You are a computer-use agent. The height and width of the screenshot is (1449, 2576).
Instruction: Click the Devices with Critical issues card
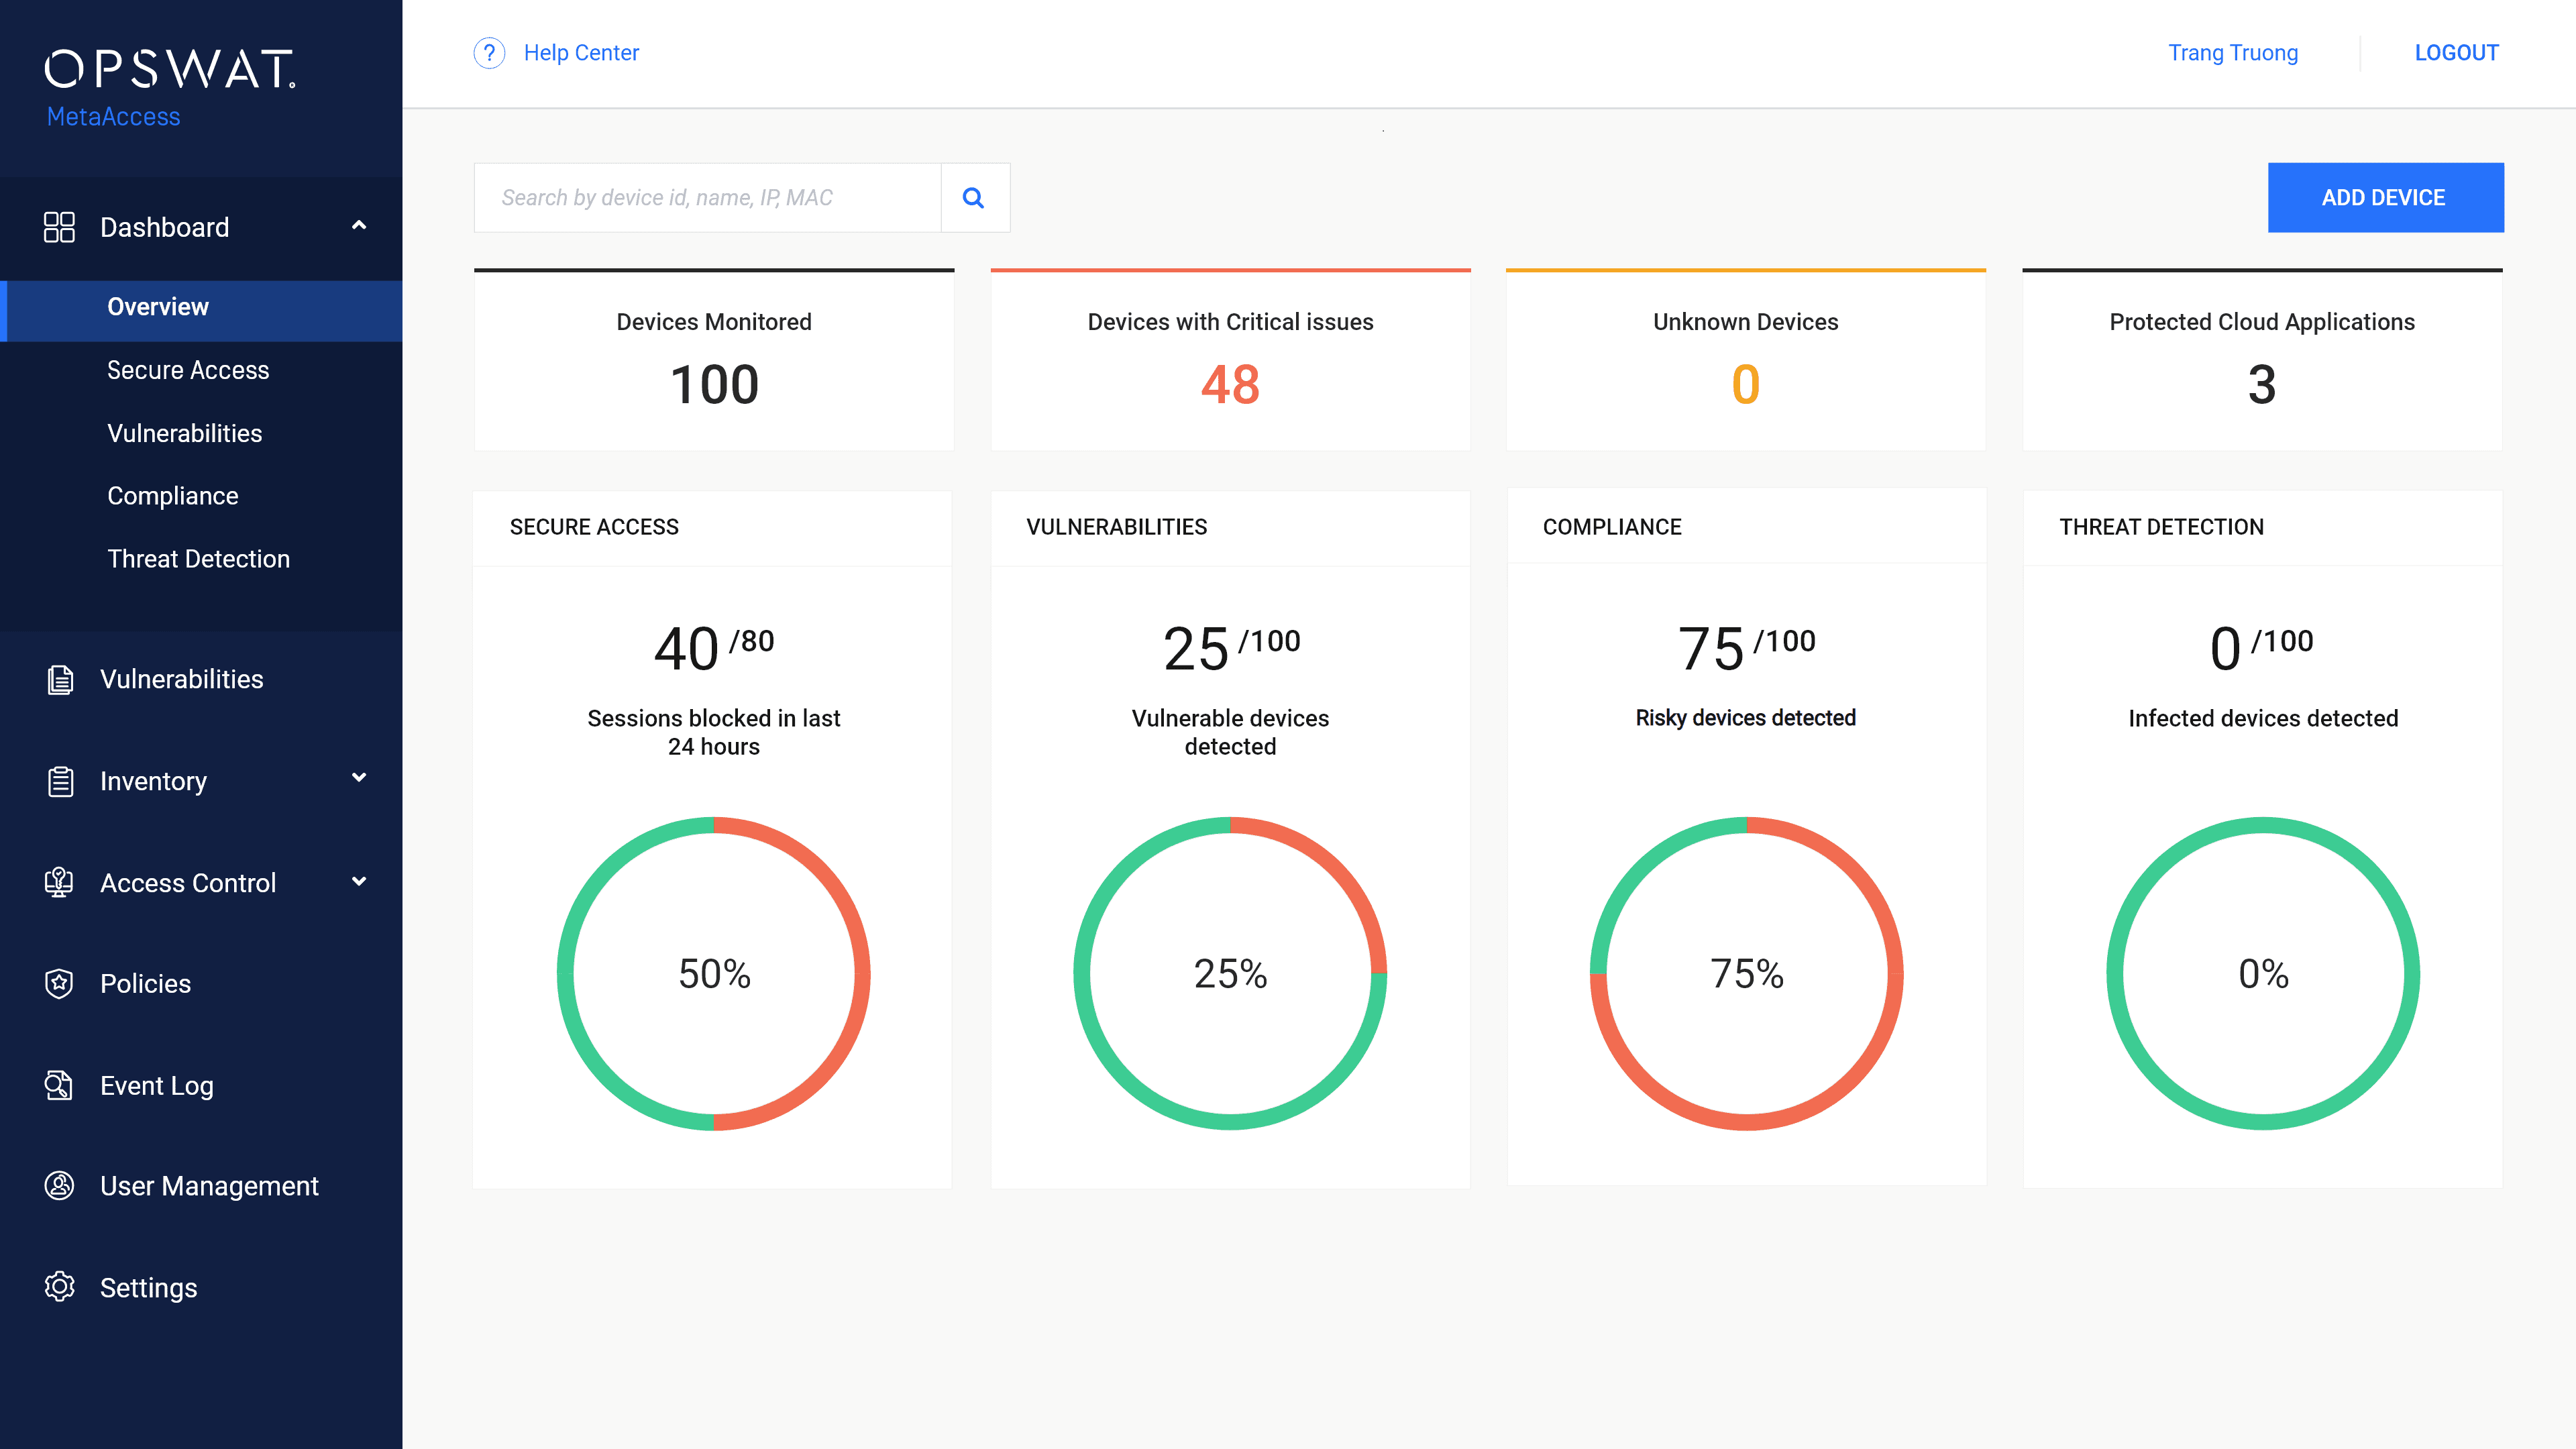pos(1230,360)
